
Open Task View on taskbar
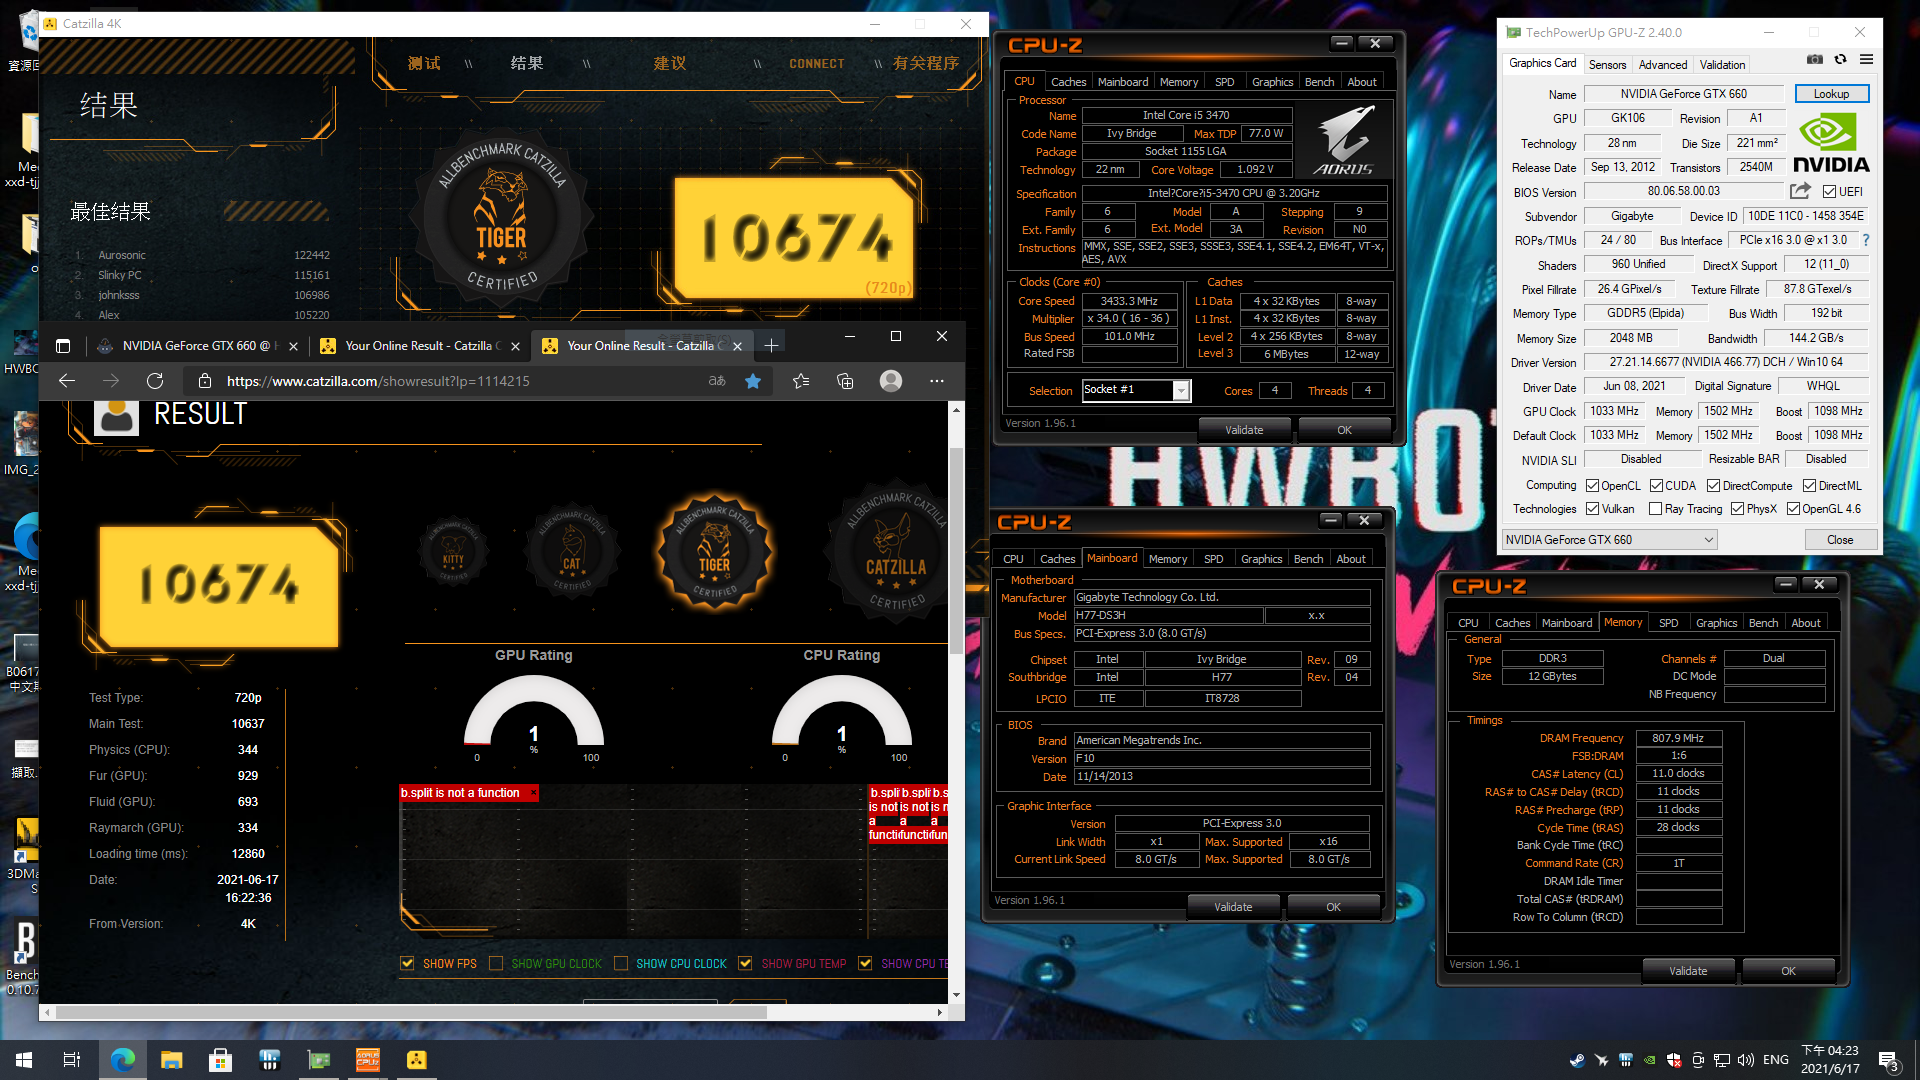(x=72, y=1060)
